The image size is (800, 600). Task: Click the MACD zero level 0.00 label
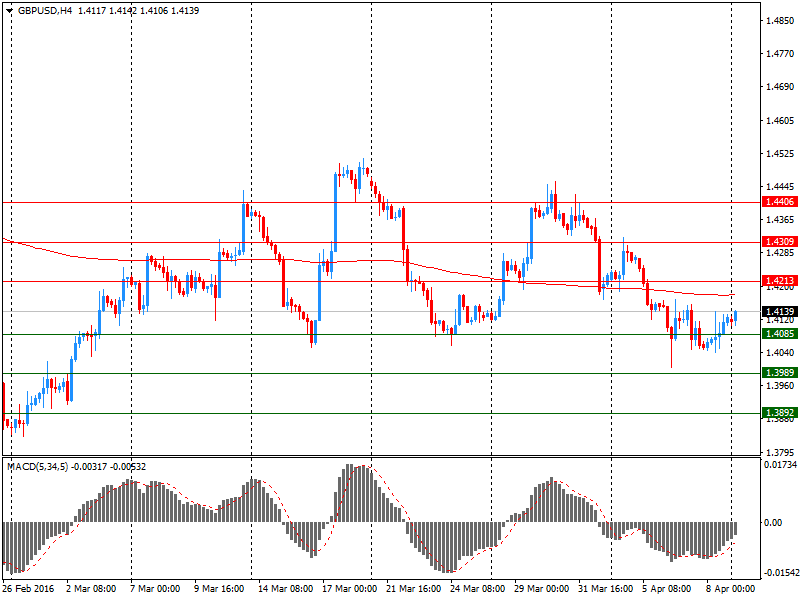point(772,522)
